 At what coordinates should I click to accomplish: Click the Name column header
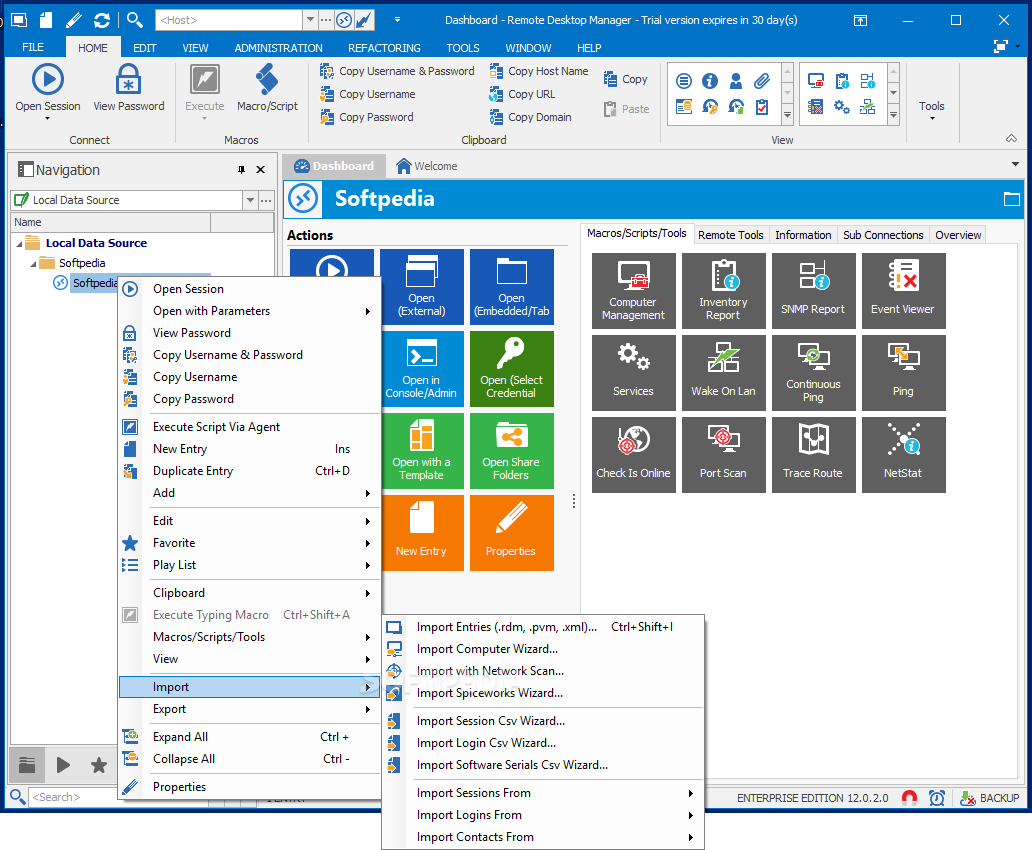(x=111, y=223)
